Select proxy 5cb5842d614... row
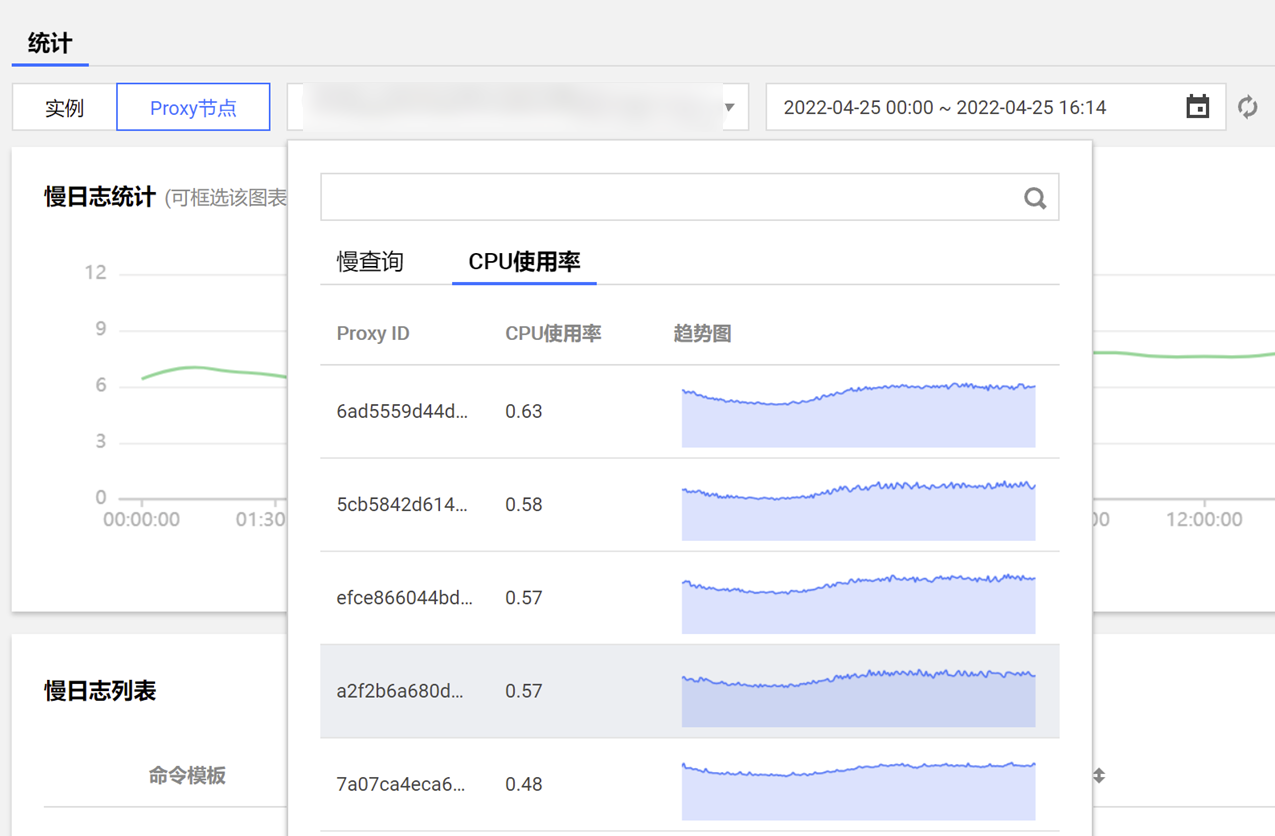 (402, 505)
